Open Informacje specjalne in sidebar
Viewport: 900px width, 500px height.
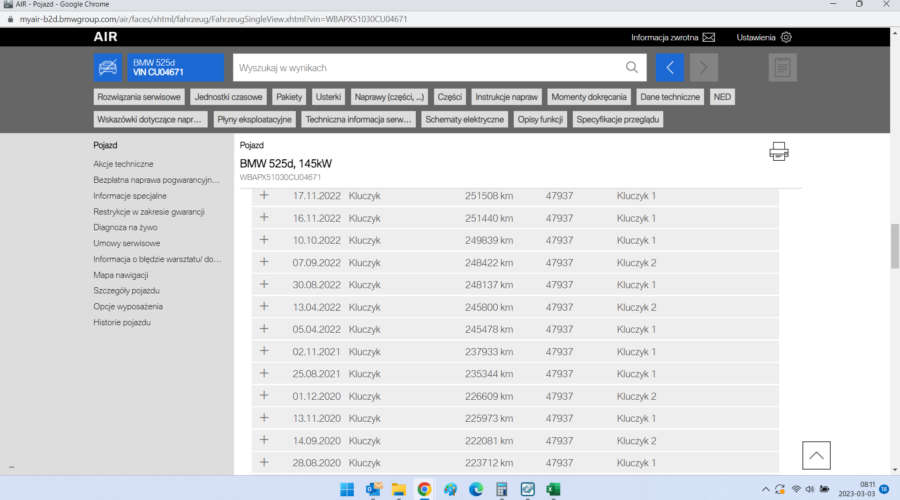[130, 196]
